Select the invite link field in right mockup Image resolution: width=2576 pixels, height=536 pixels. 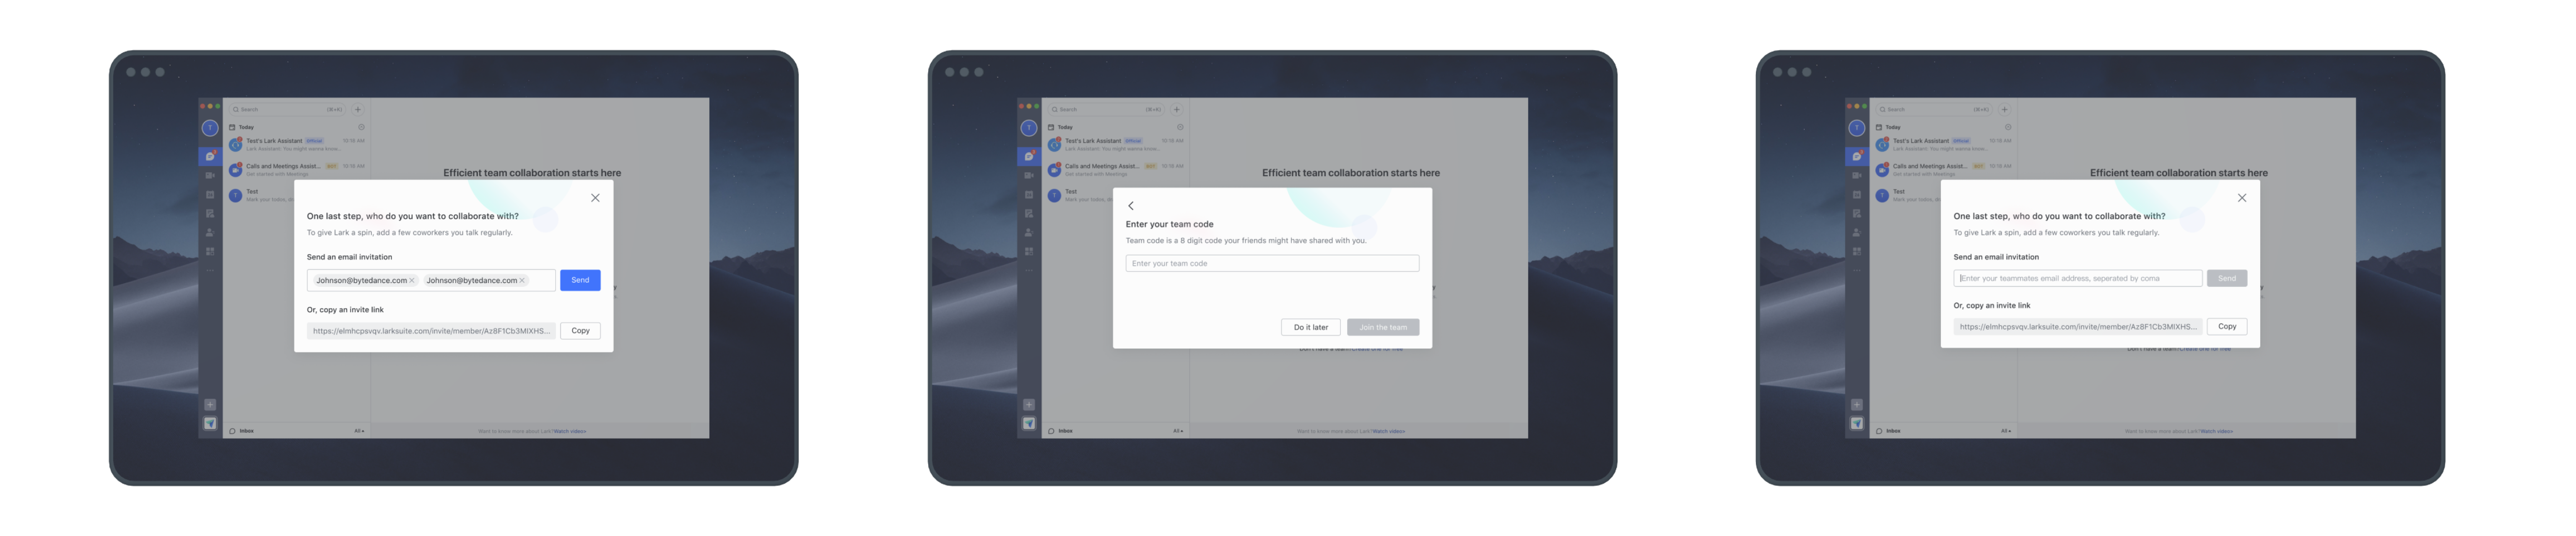pyautogui.click(x=2078, y=326)
